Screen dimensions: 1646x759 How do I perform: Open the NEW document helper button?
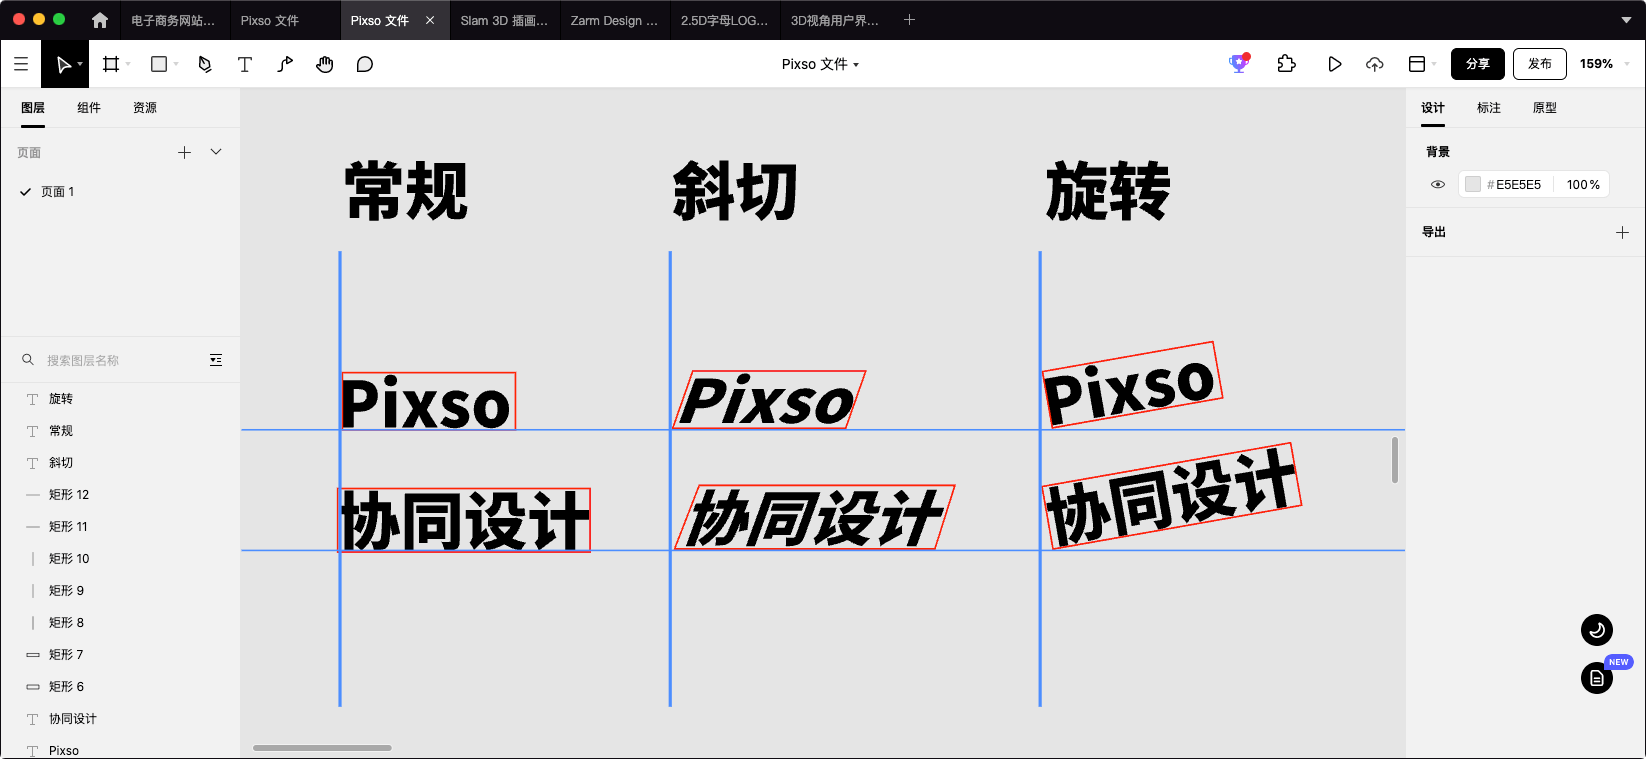(x=1597, y=678)
